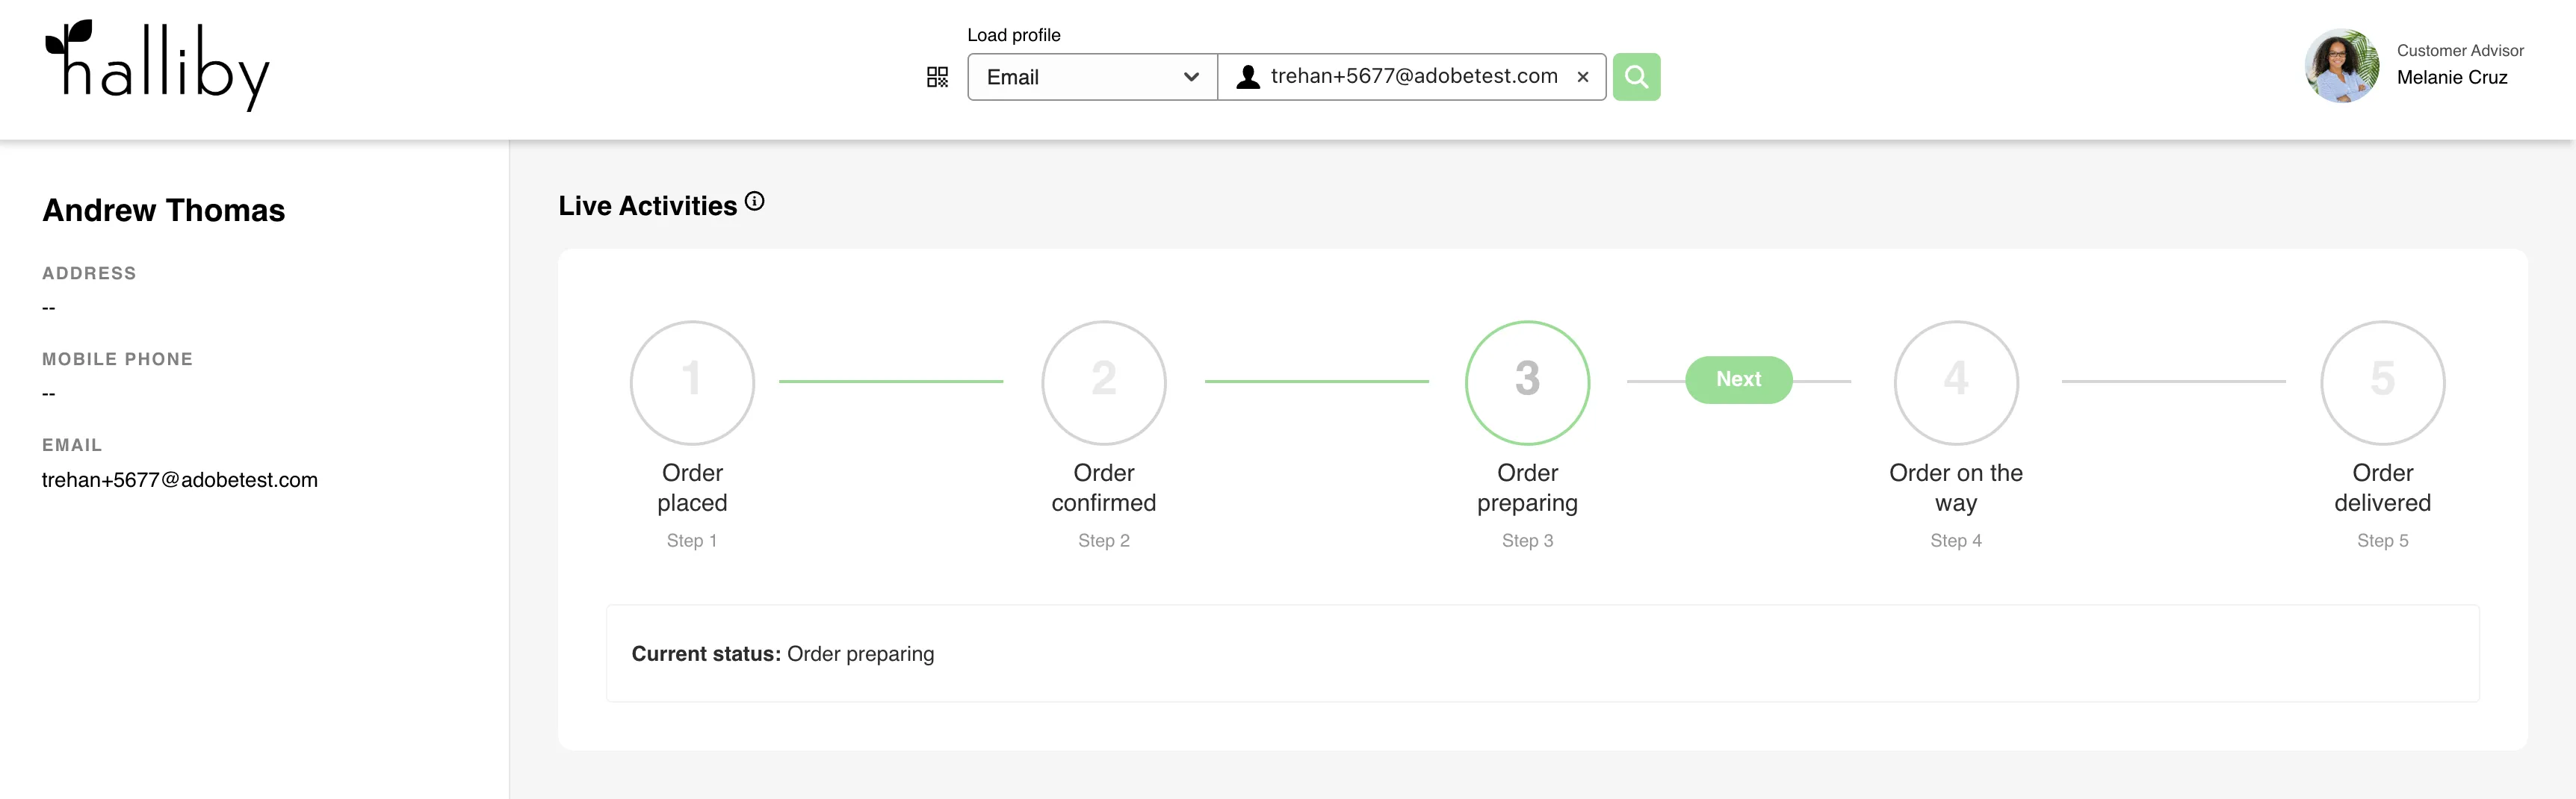This screenshot has width=2576, height=799.
Task: Select step 2 Order confirmed circle
Action: 1104,382
